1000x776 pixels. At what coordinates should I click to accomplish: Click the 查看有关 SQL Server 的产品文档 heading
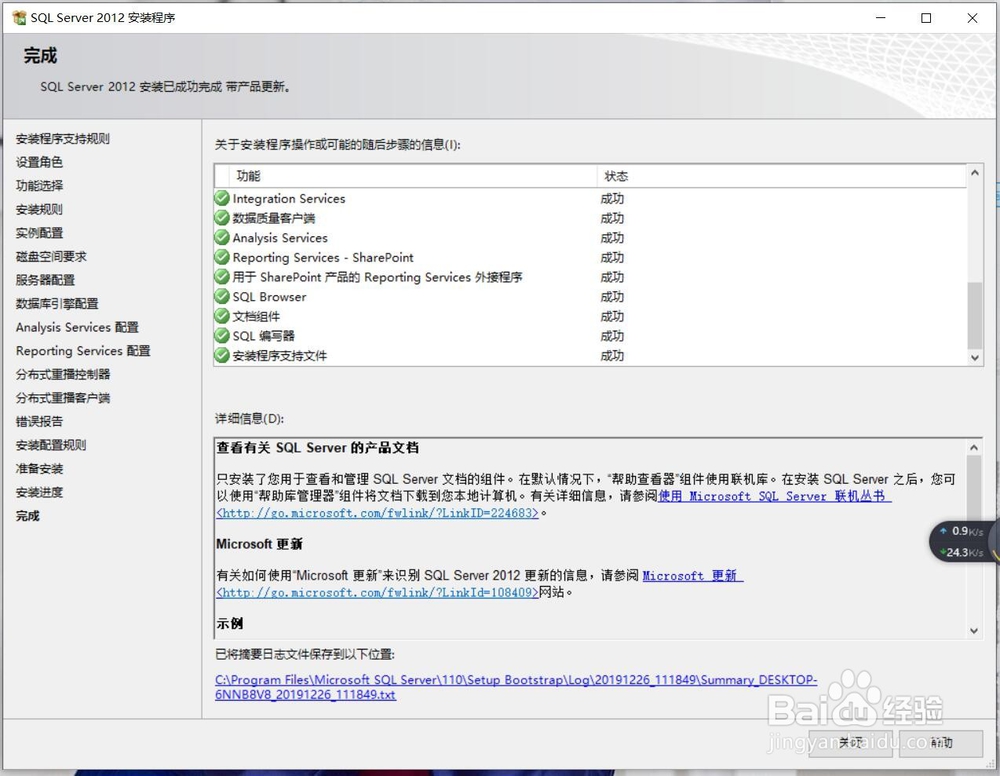[x=318, y=448]
